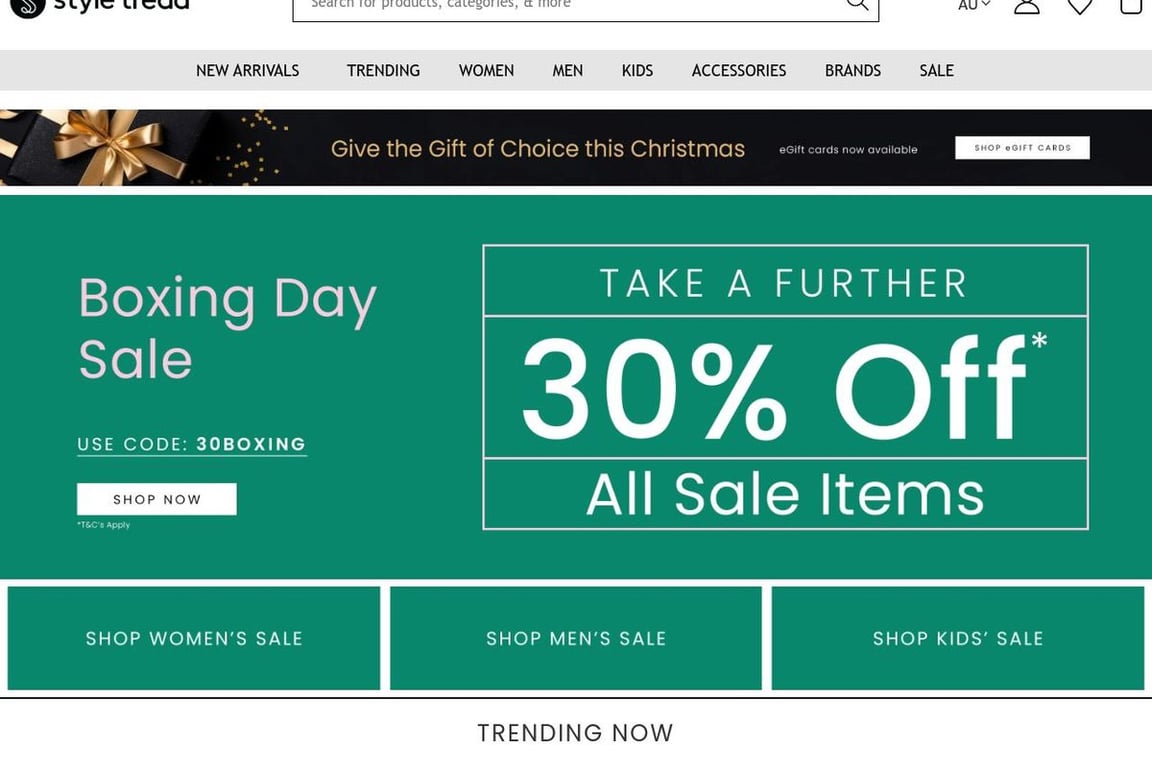
Task: Go to the Women category
Action: pos(486,71)
